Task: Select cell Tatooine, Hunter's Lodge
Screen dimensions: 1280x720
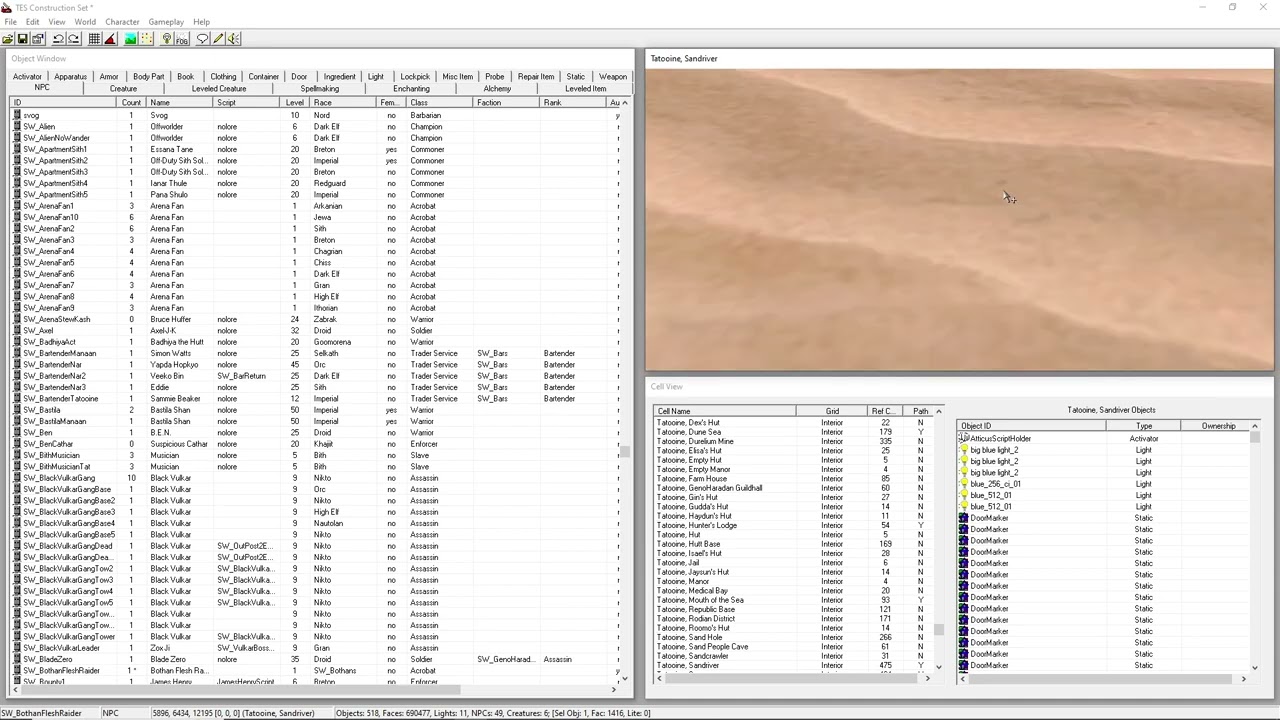Action: [x=793, y=526]
